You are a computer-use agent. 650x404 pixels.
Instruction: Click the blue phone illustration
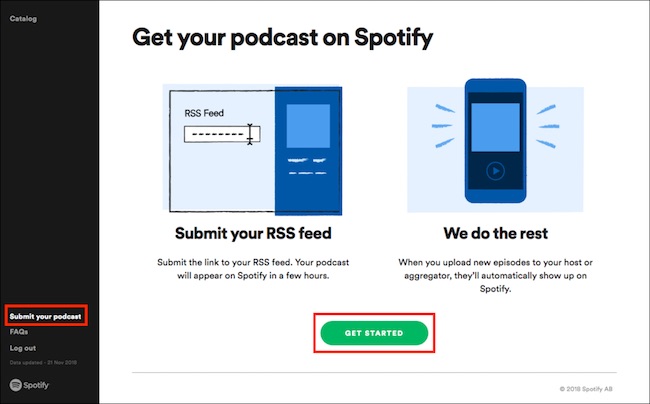tap(494, 139)
